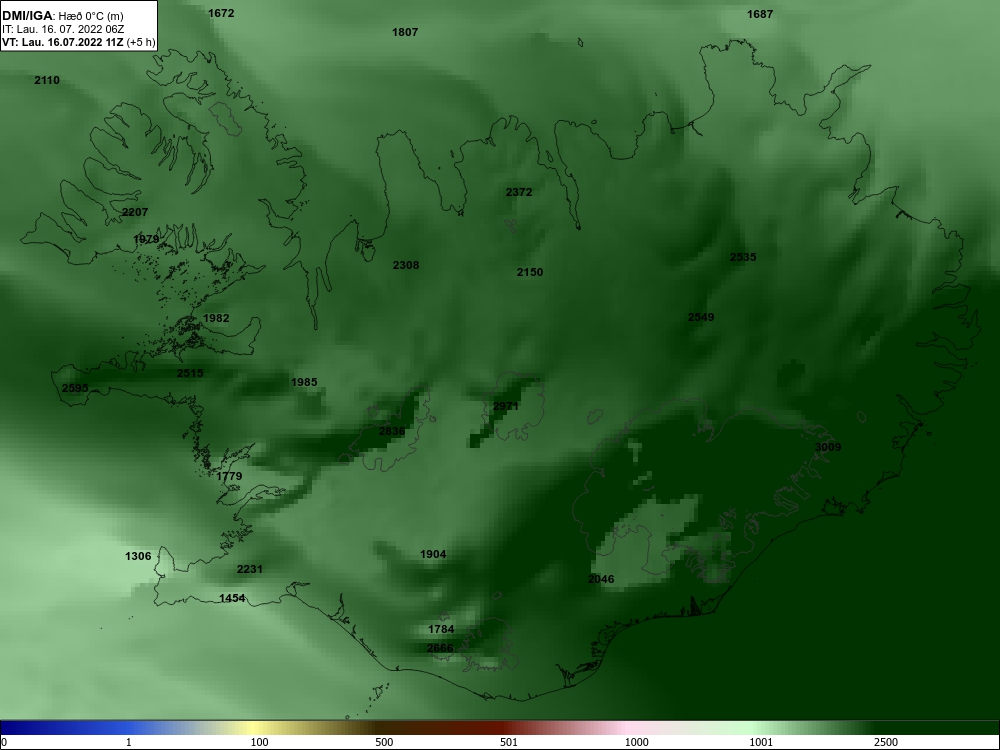Click the 100 tick on the color scale

259,742
